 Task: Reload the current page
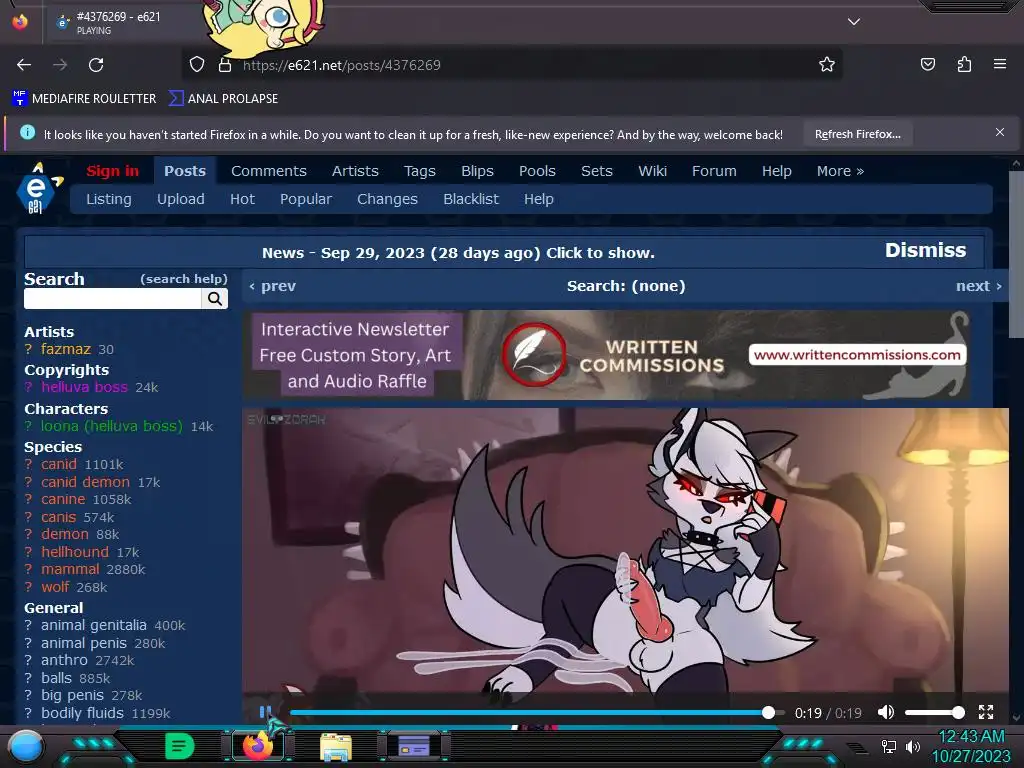click(x=96, y=65)
